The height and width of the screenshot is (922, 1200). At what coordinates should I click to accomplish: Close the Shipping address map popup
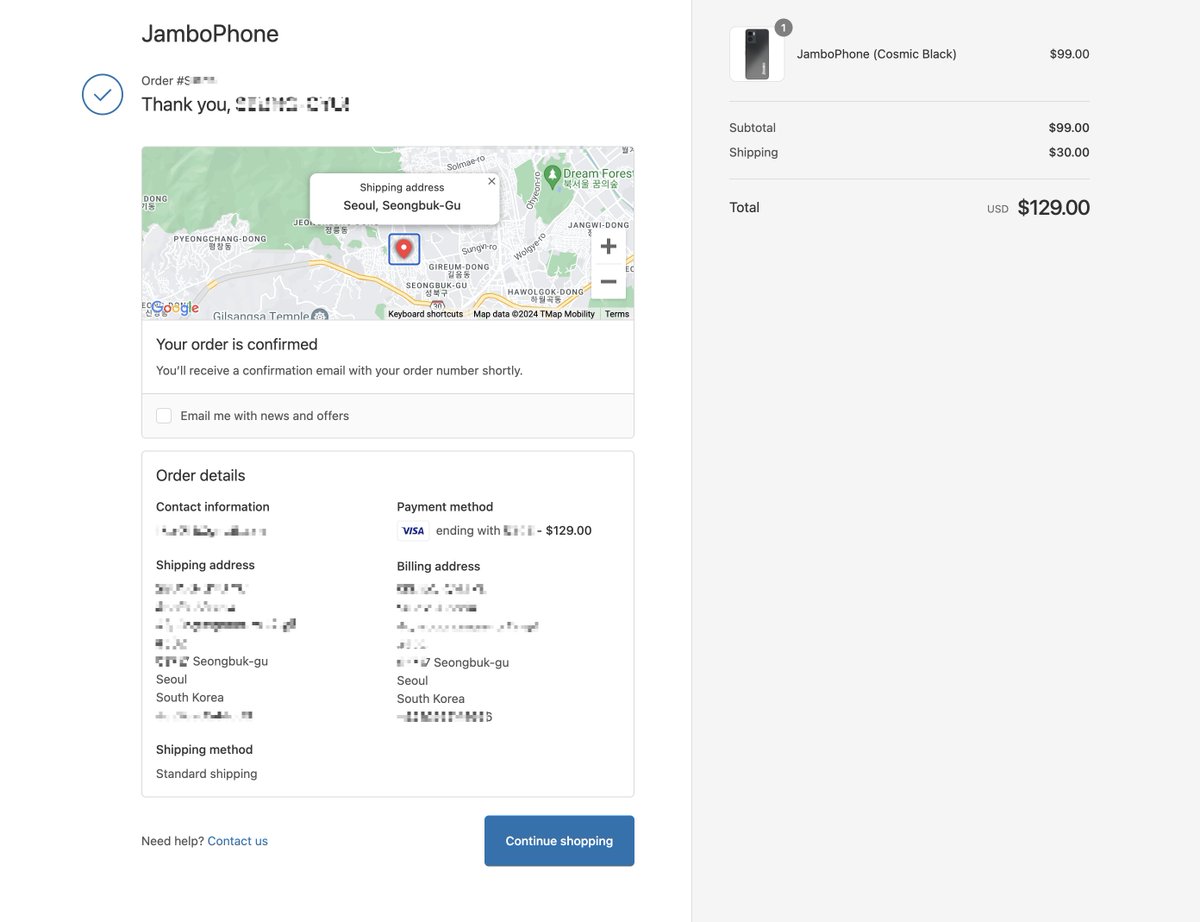(x=491, y=182)
